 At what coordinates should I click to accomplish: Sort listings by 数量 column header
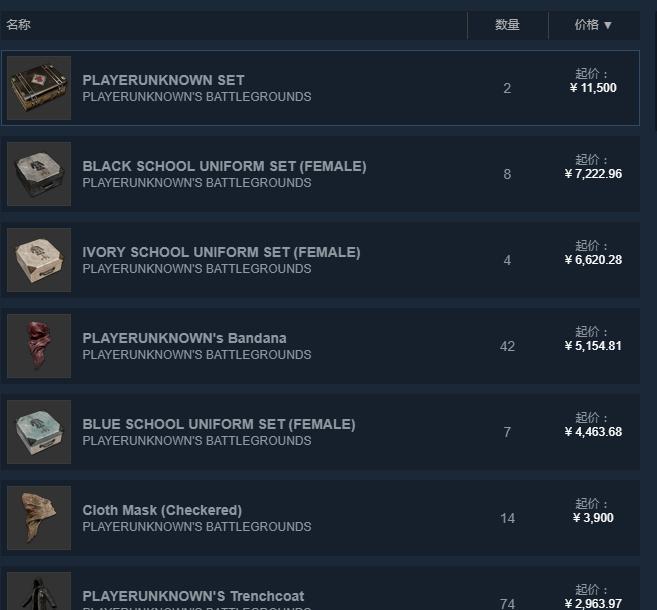coord(507,25)
